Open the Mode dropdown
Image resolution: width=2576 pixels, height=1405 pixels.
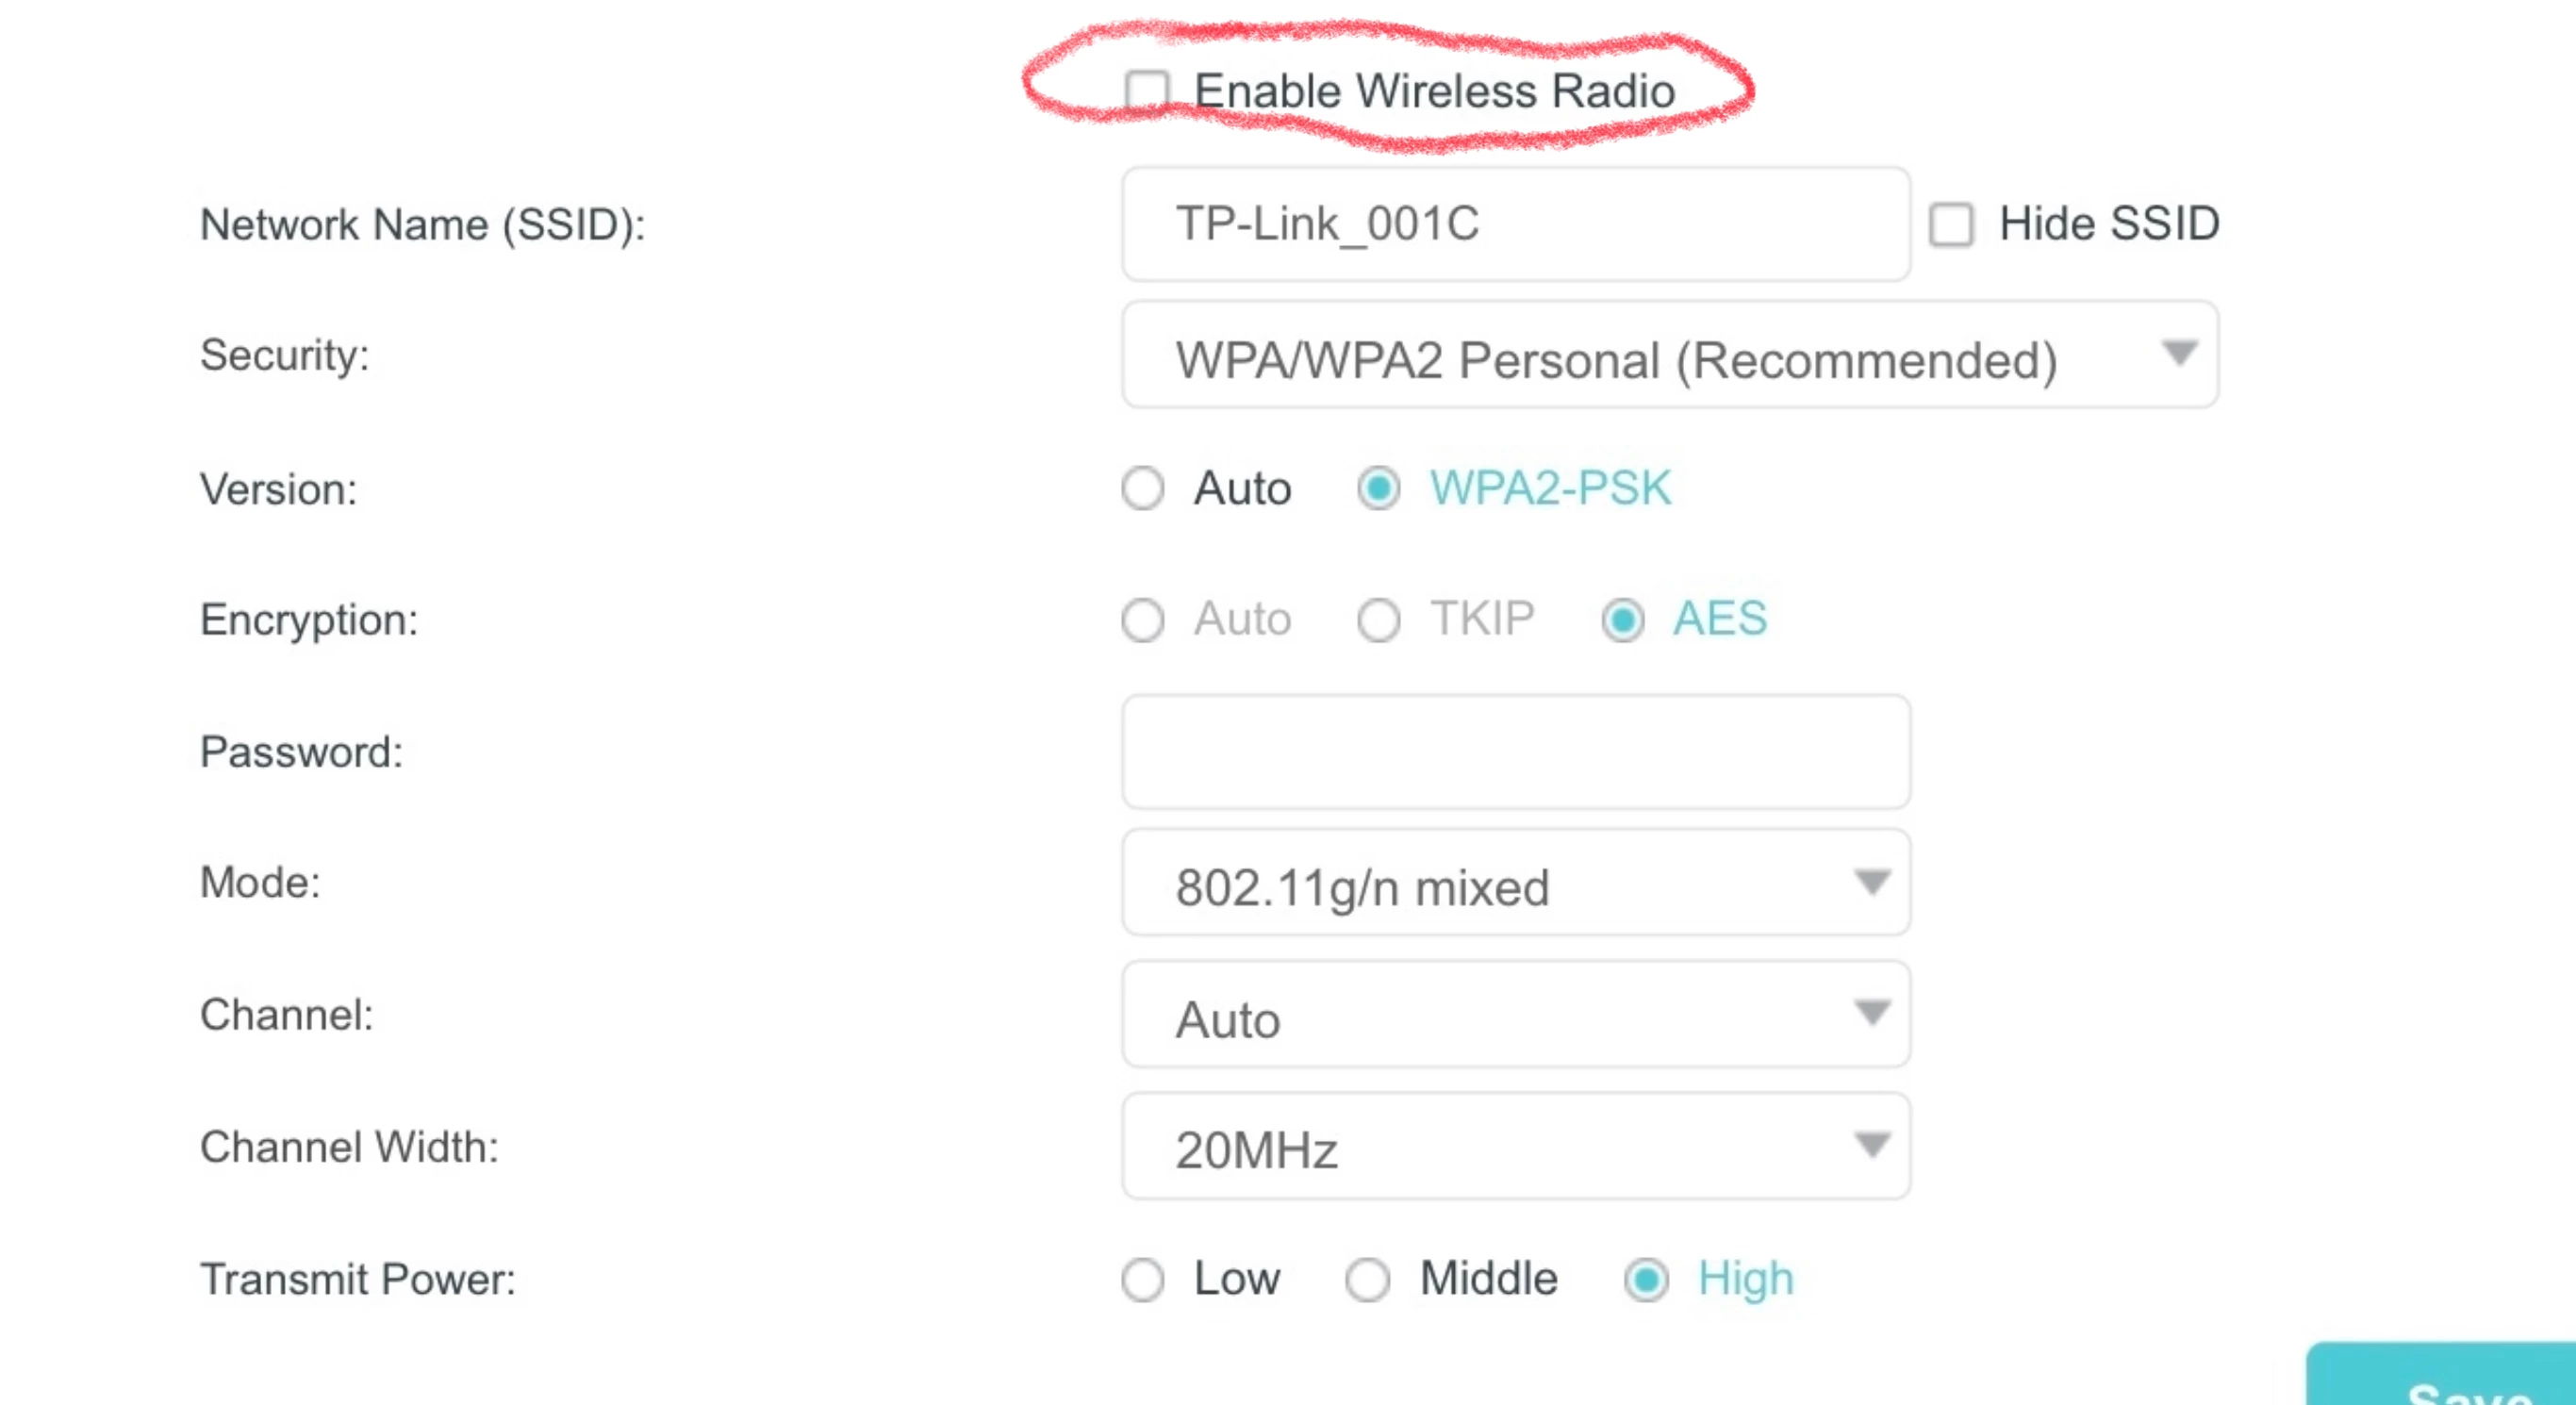[x=1515, y=883]
